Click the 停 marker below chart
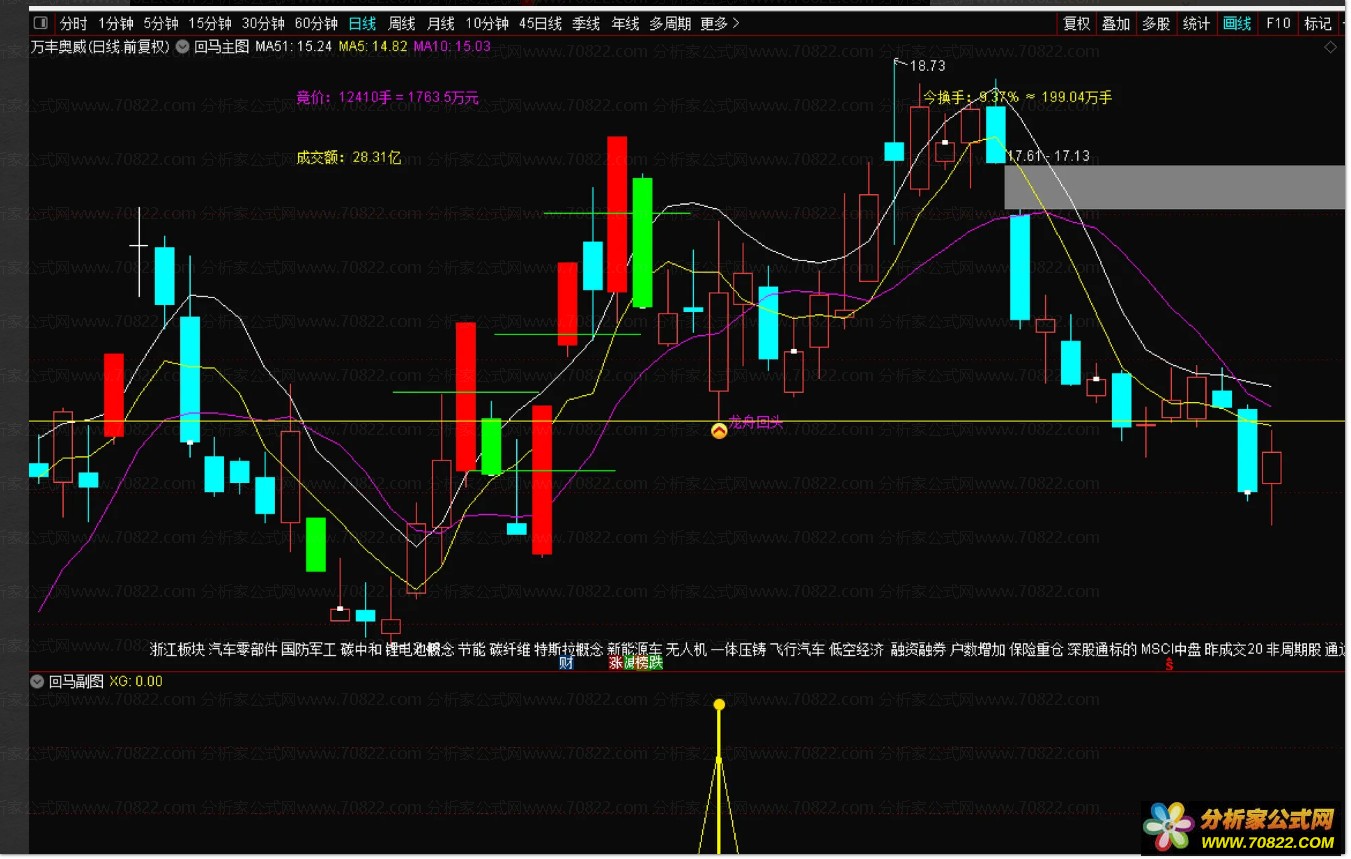Viewport: 1351px width, 859px height. 630,663
